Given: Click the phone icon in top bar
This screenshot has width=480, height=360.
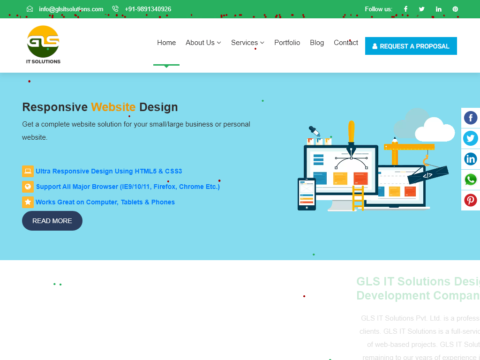Looking at the screenshot, I should point(115,9).
